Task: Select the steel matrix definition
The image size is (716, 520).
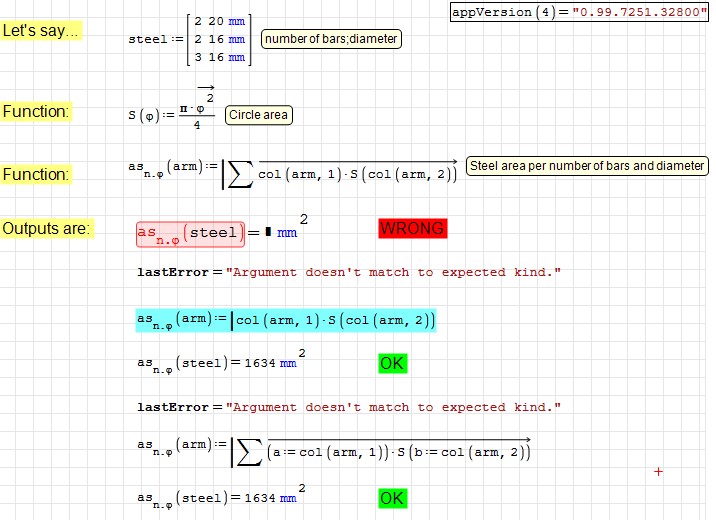Action: pos(189,39)
